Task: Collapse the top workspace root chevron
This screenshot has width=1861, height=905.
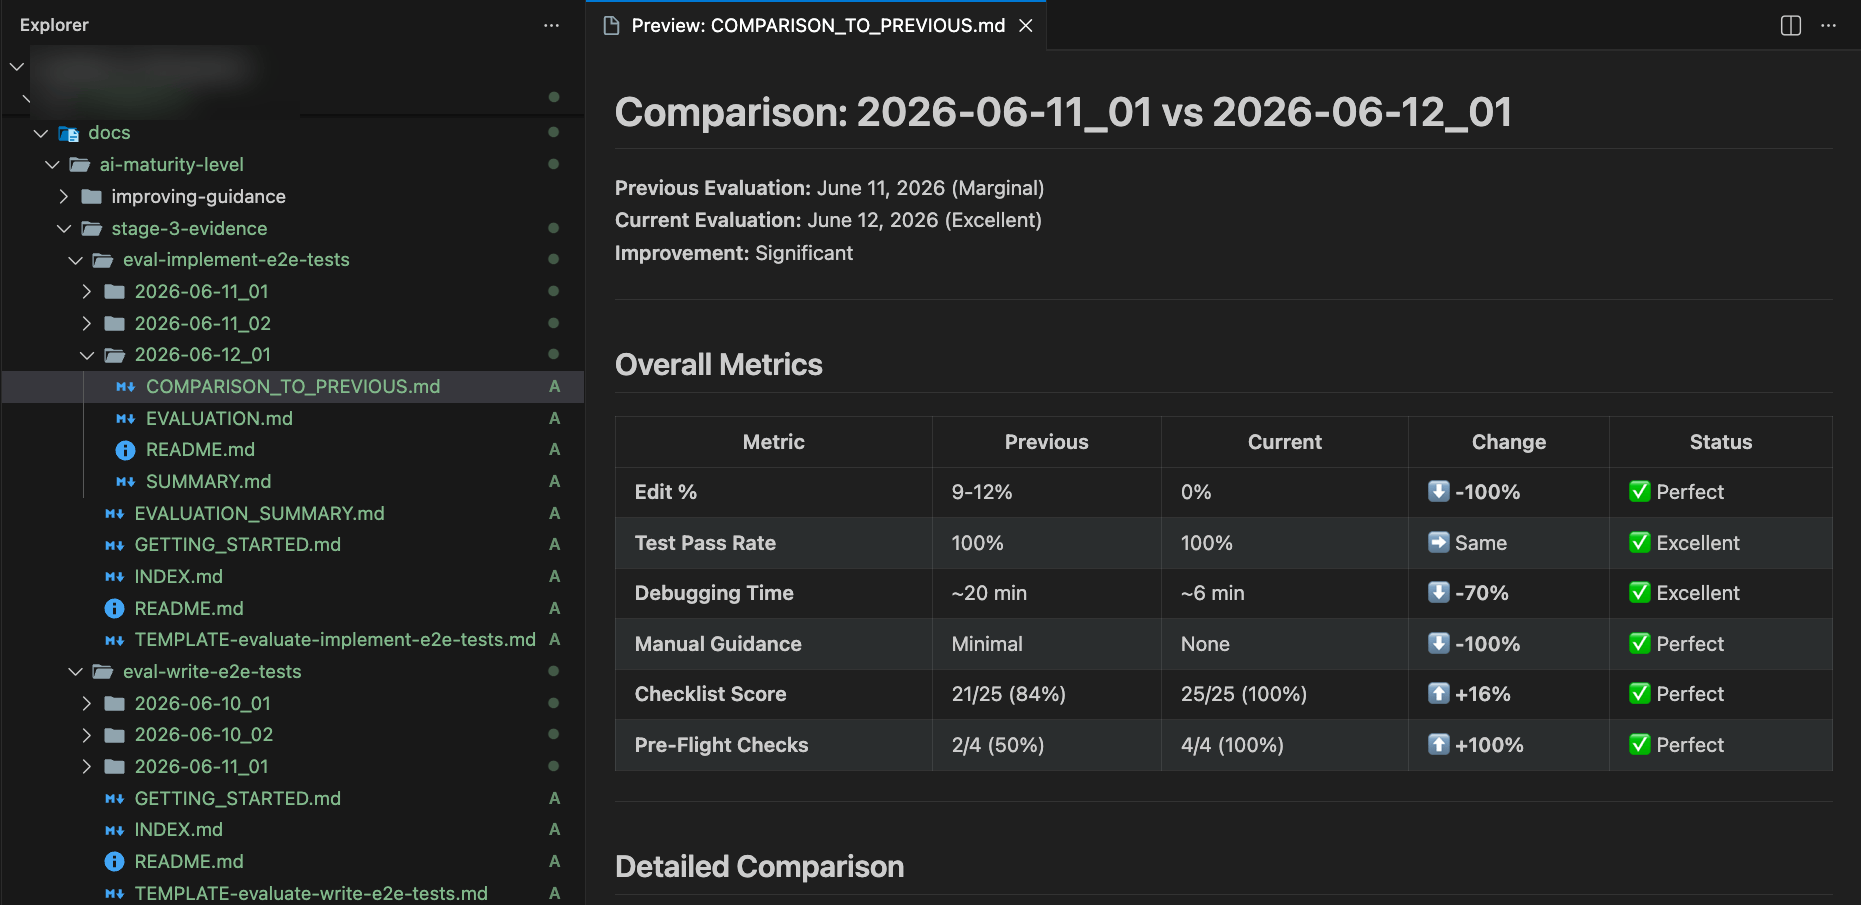Action: 17,67
